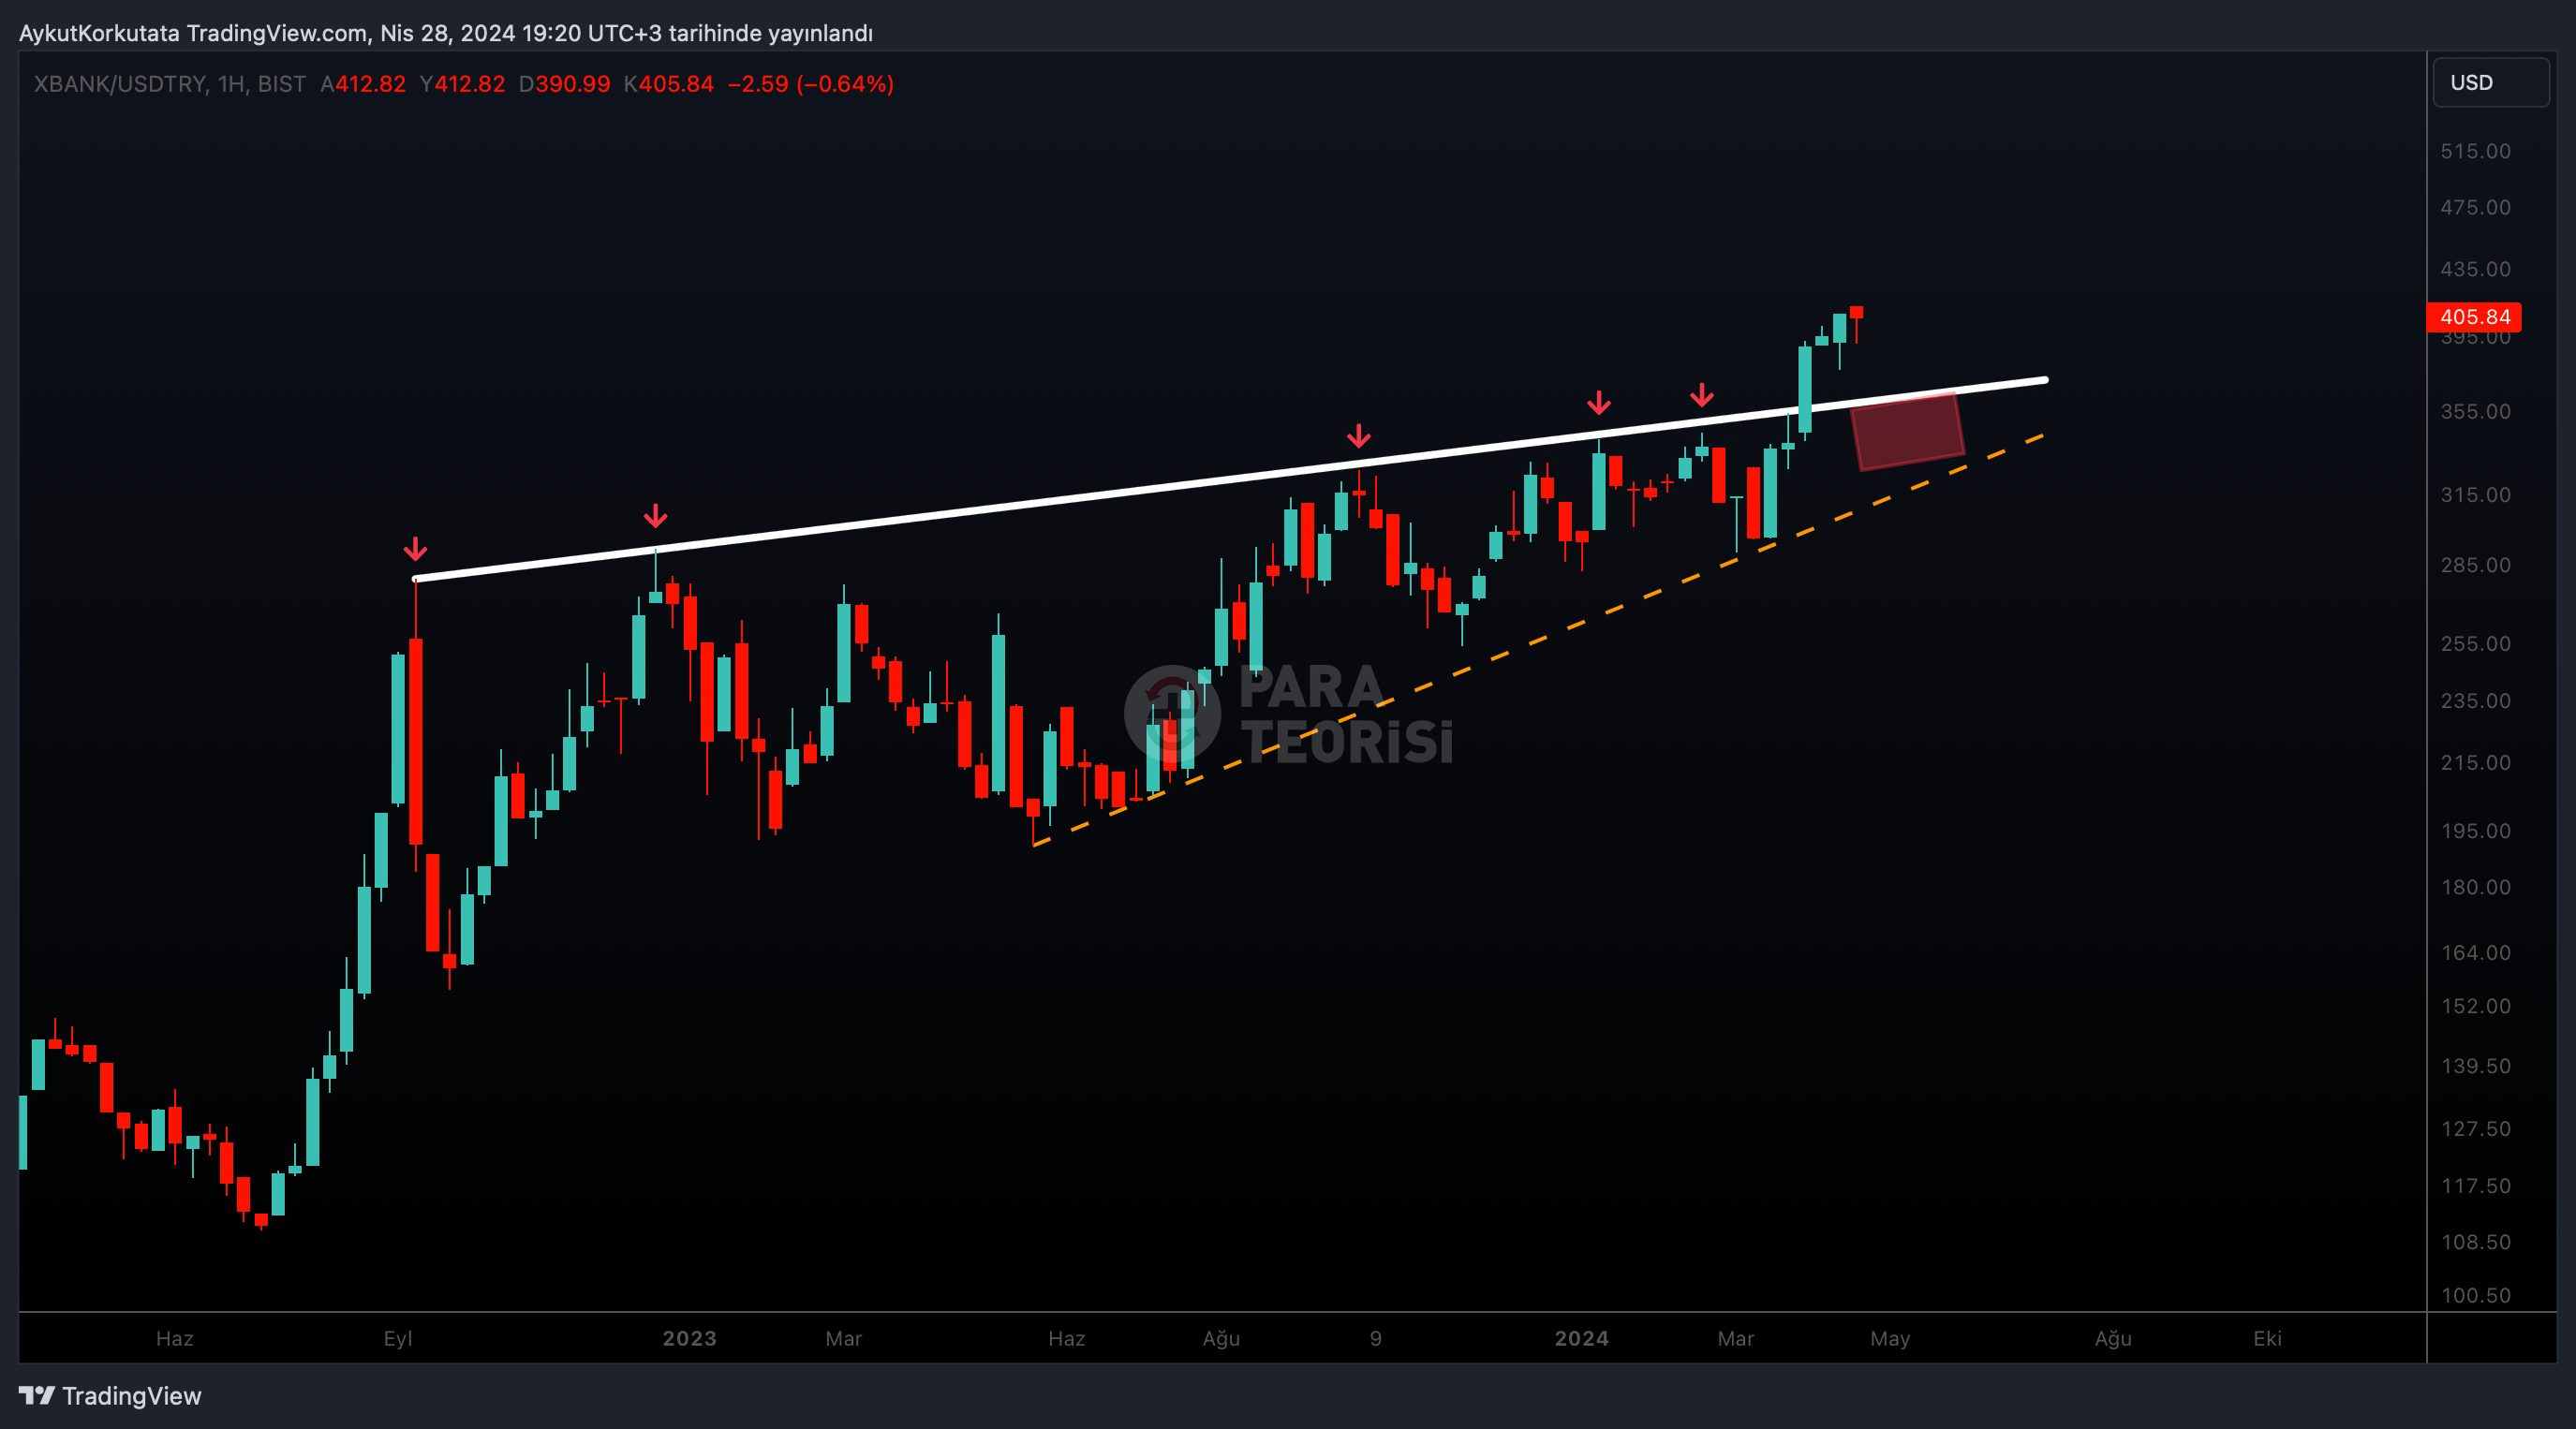Click the 2023 time axis label
Image resolution: width=2576 pixels, height=1429 pixels.
click(689, 1339)
